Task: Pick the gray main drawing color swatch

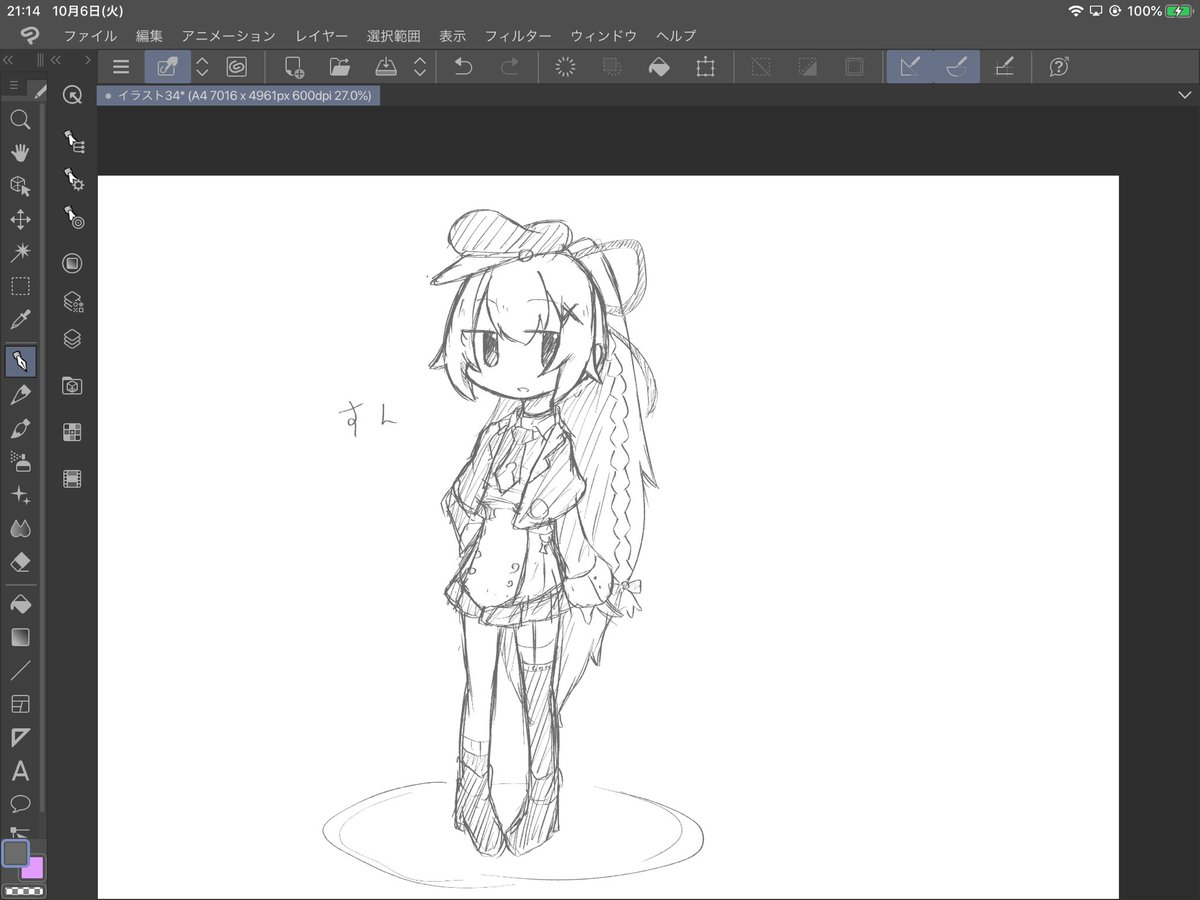Action: click(x=16, y=853)
